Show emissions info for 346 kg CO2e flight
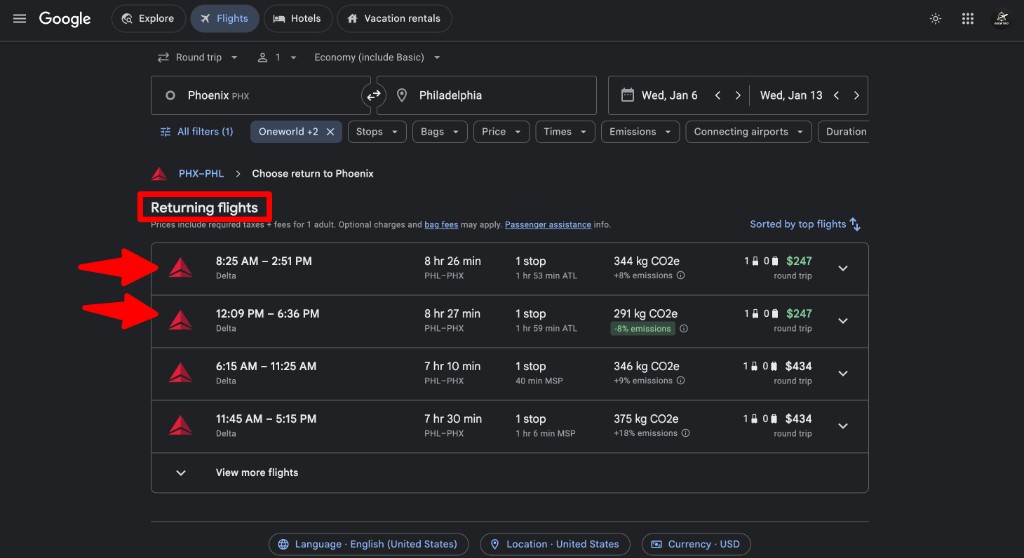 point(680,381)
